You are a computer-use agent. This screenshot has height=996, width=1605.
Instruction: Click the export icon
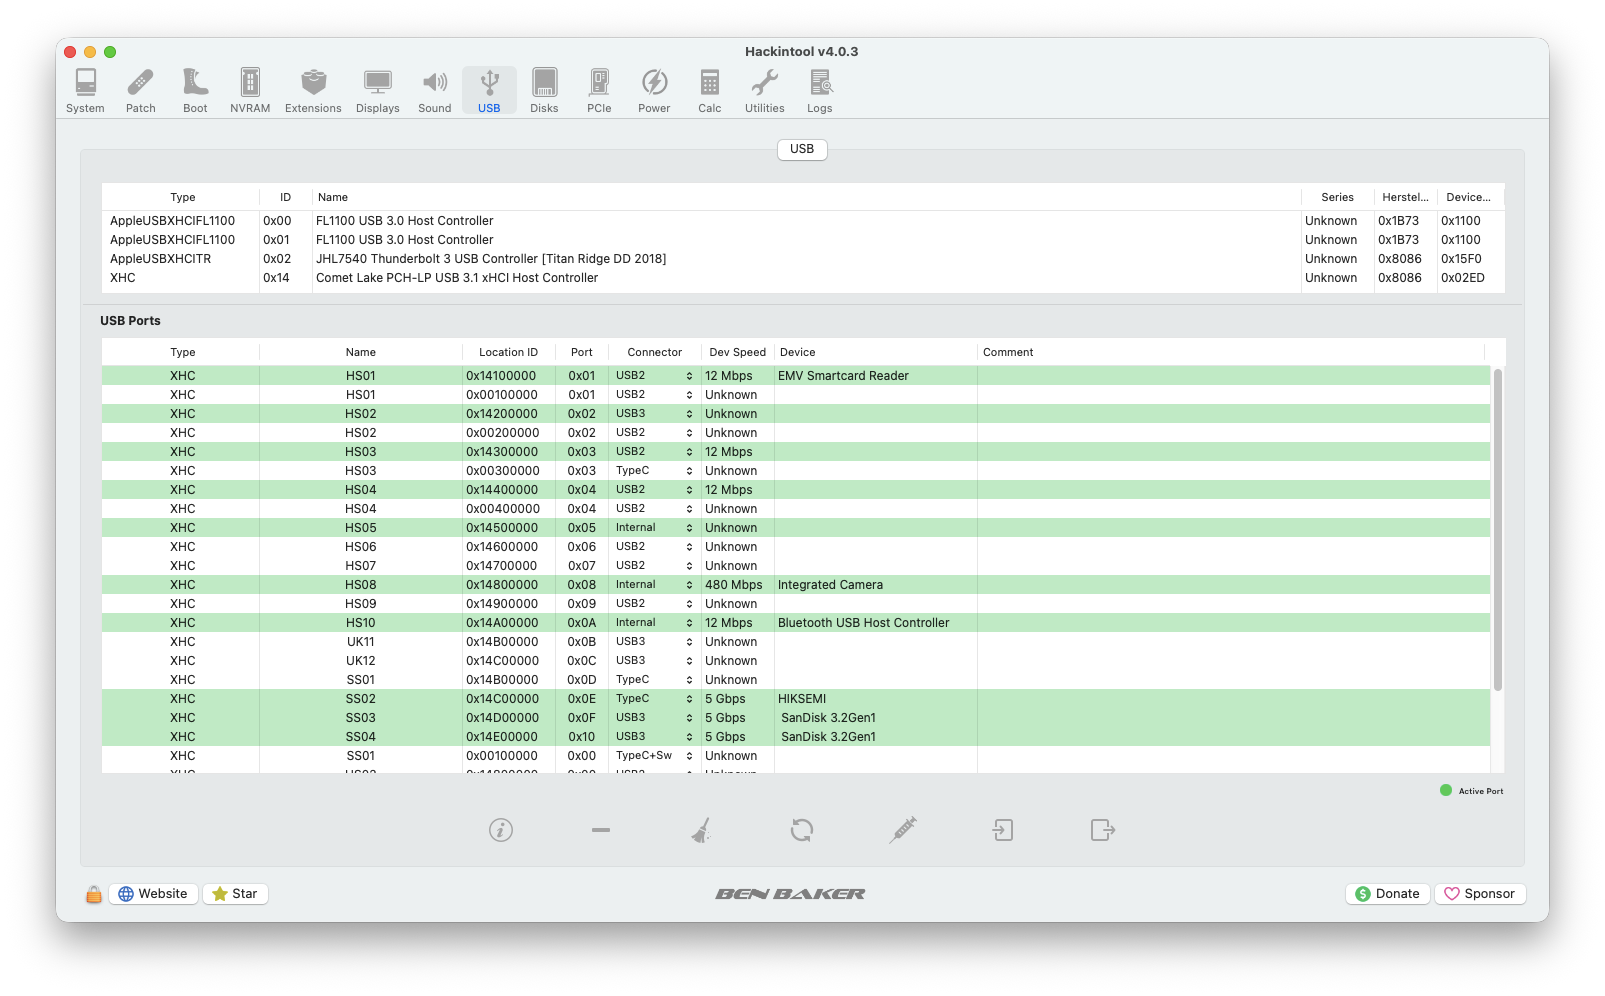1103,830
